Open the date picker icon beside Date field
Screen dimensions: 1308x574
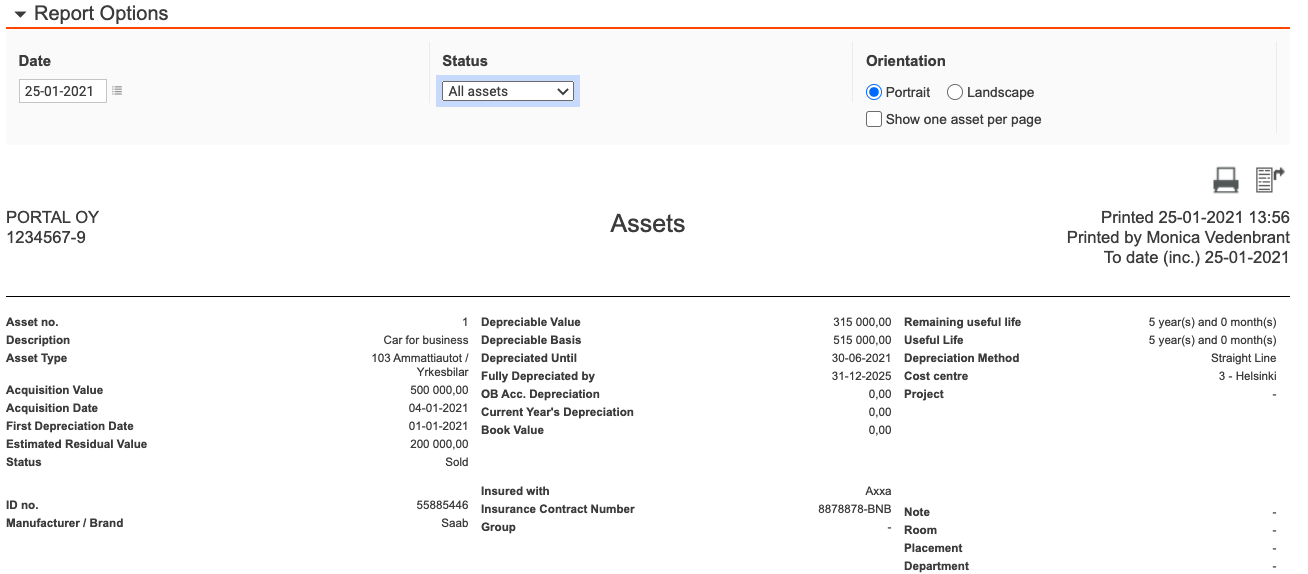pyautogui.click(x=117, y=91)
